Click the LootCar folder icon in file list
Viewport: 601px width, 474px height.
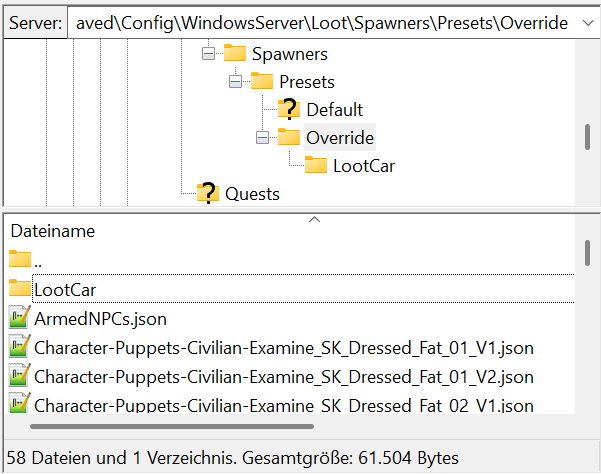point(20,290)
